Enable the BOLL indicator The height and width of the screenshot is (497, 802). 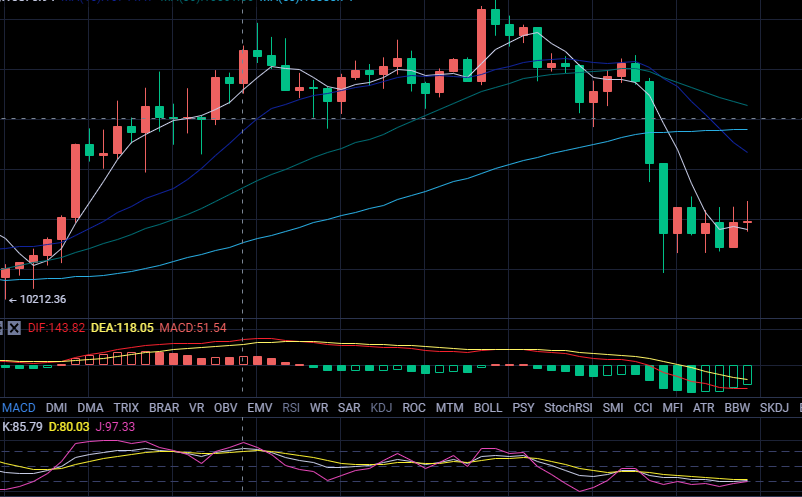488,407
